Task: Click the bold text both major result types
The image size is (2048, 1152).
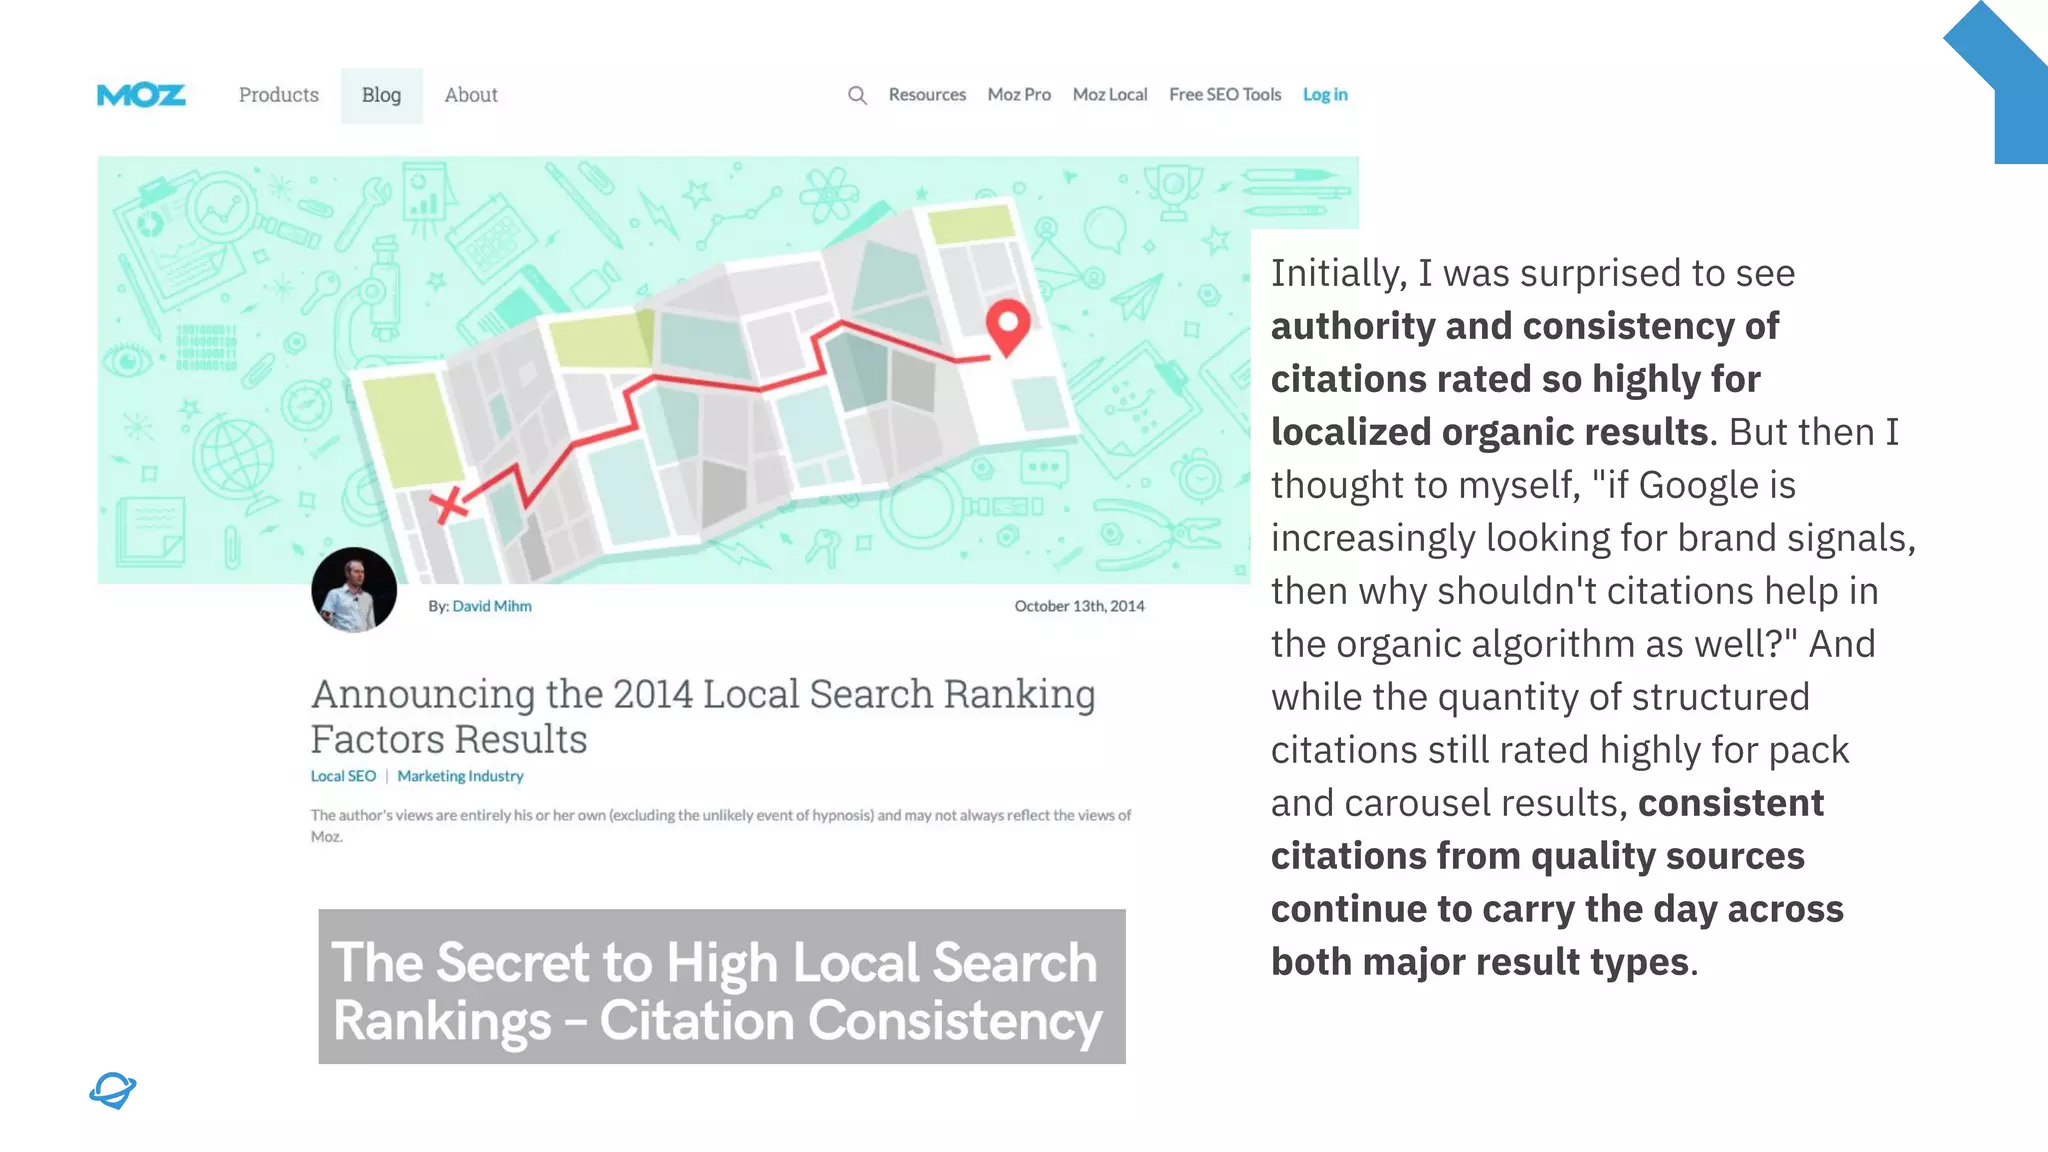Action: (x=1480, y=962)
